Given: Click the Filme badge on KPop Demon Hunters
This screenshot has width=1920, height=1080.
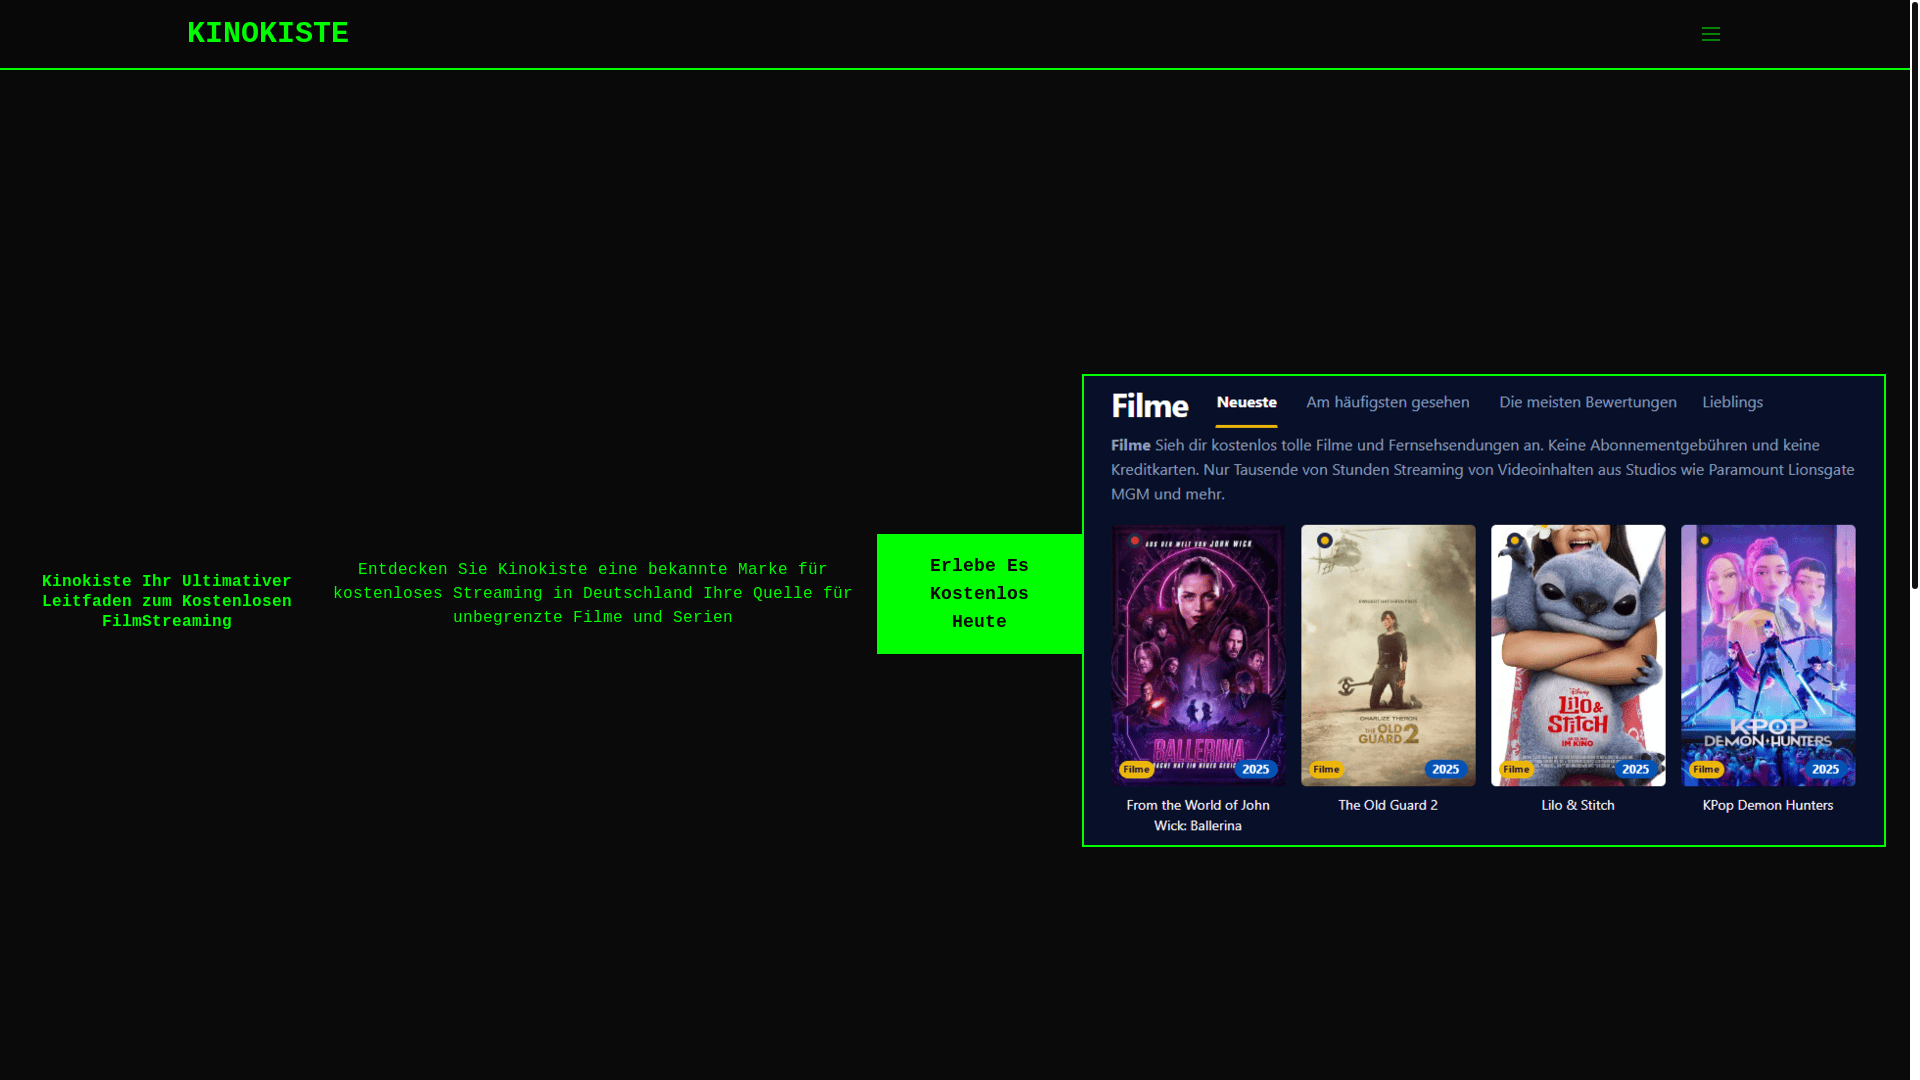Looking at the screenshot, I should (1706, 769).
